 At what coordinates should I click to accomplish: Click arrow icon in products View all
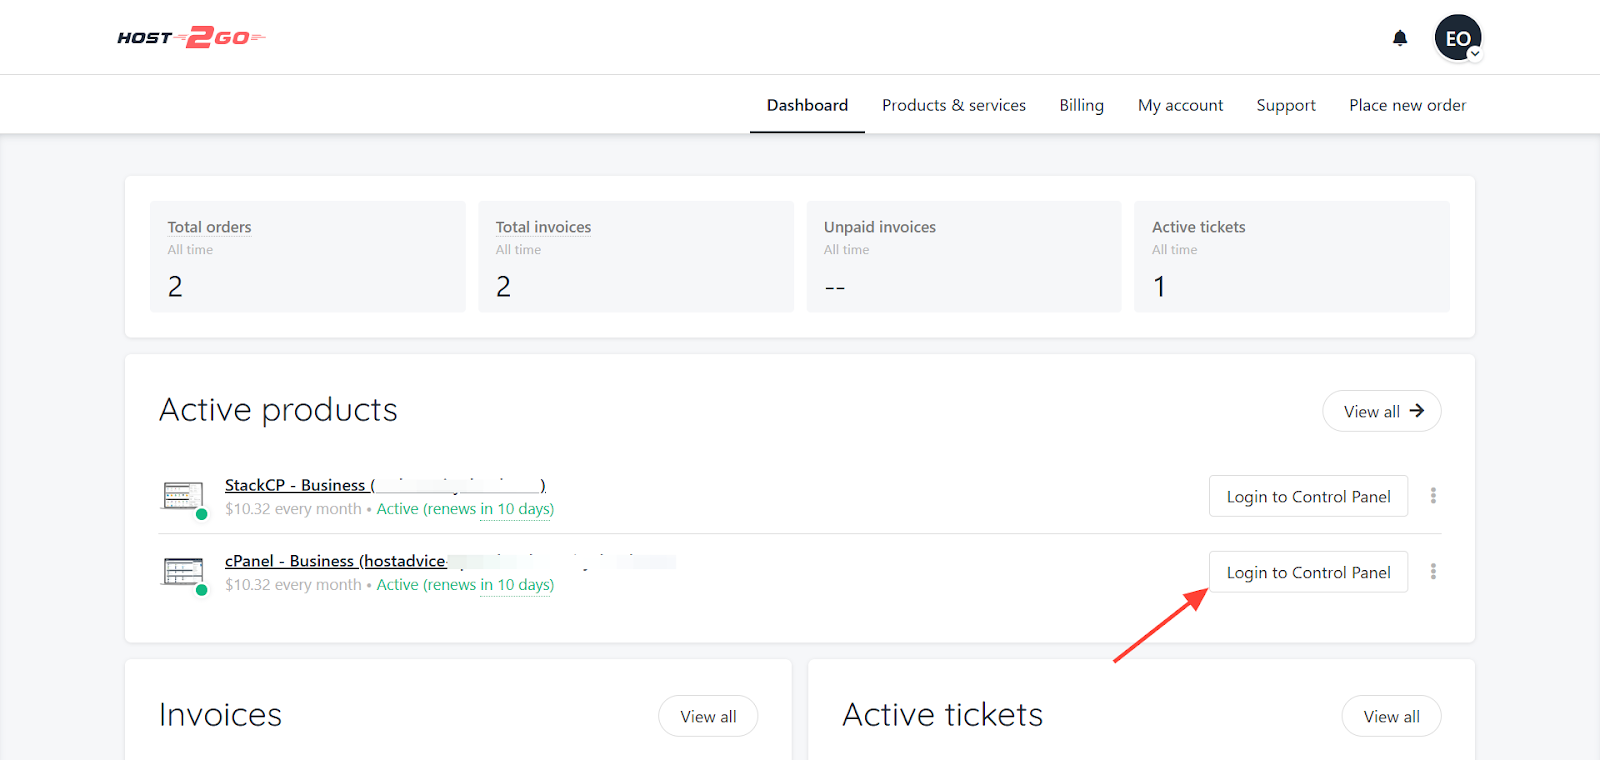click(1417, 411)
